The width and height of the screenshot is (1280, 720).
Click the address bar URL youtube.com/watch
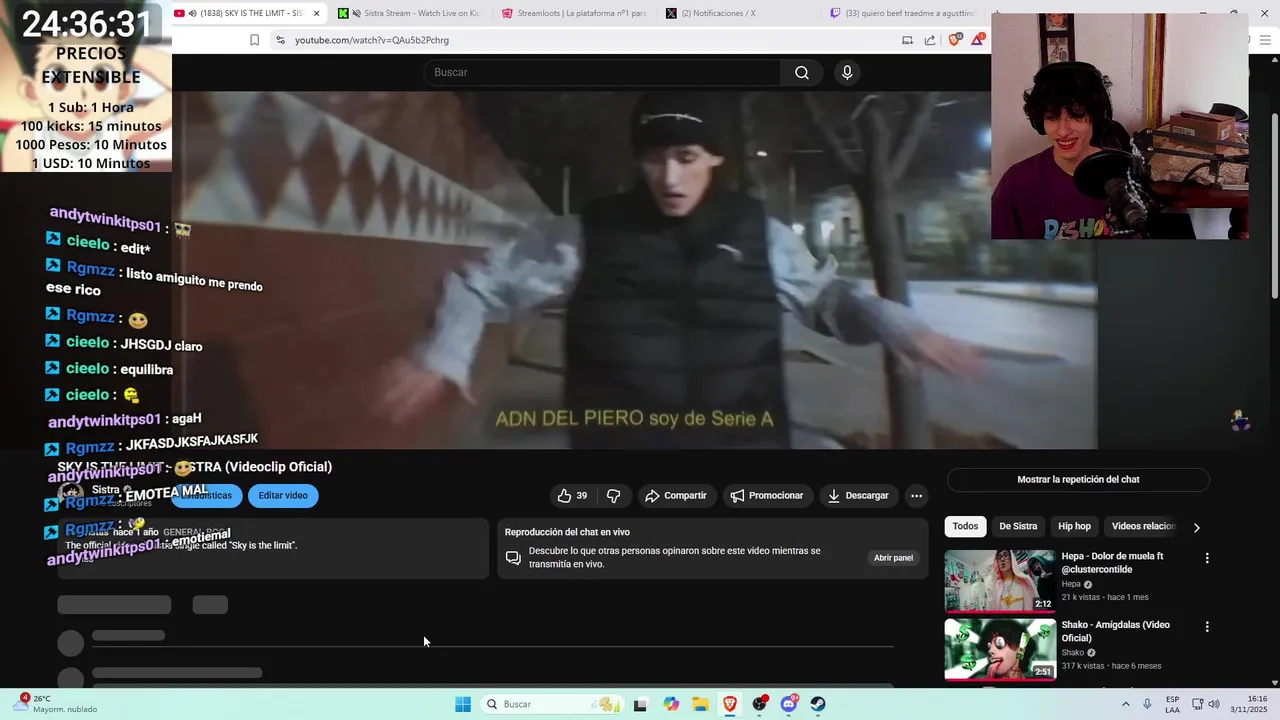coord(372,40)
